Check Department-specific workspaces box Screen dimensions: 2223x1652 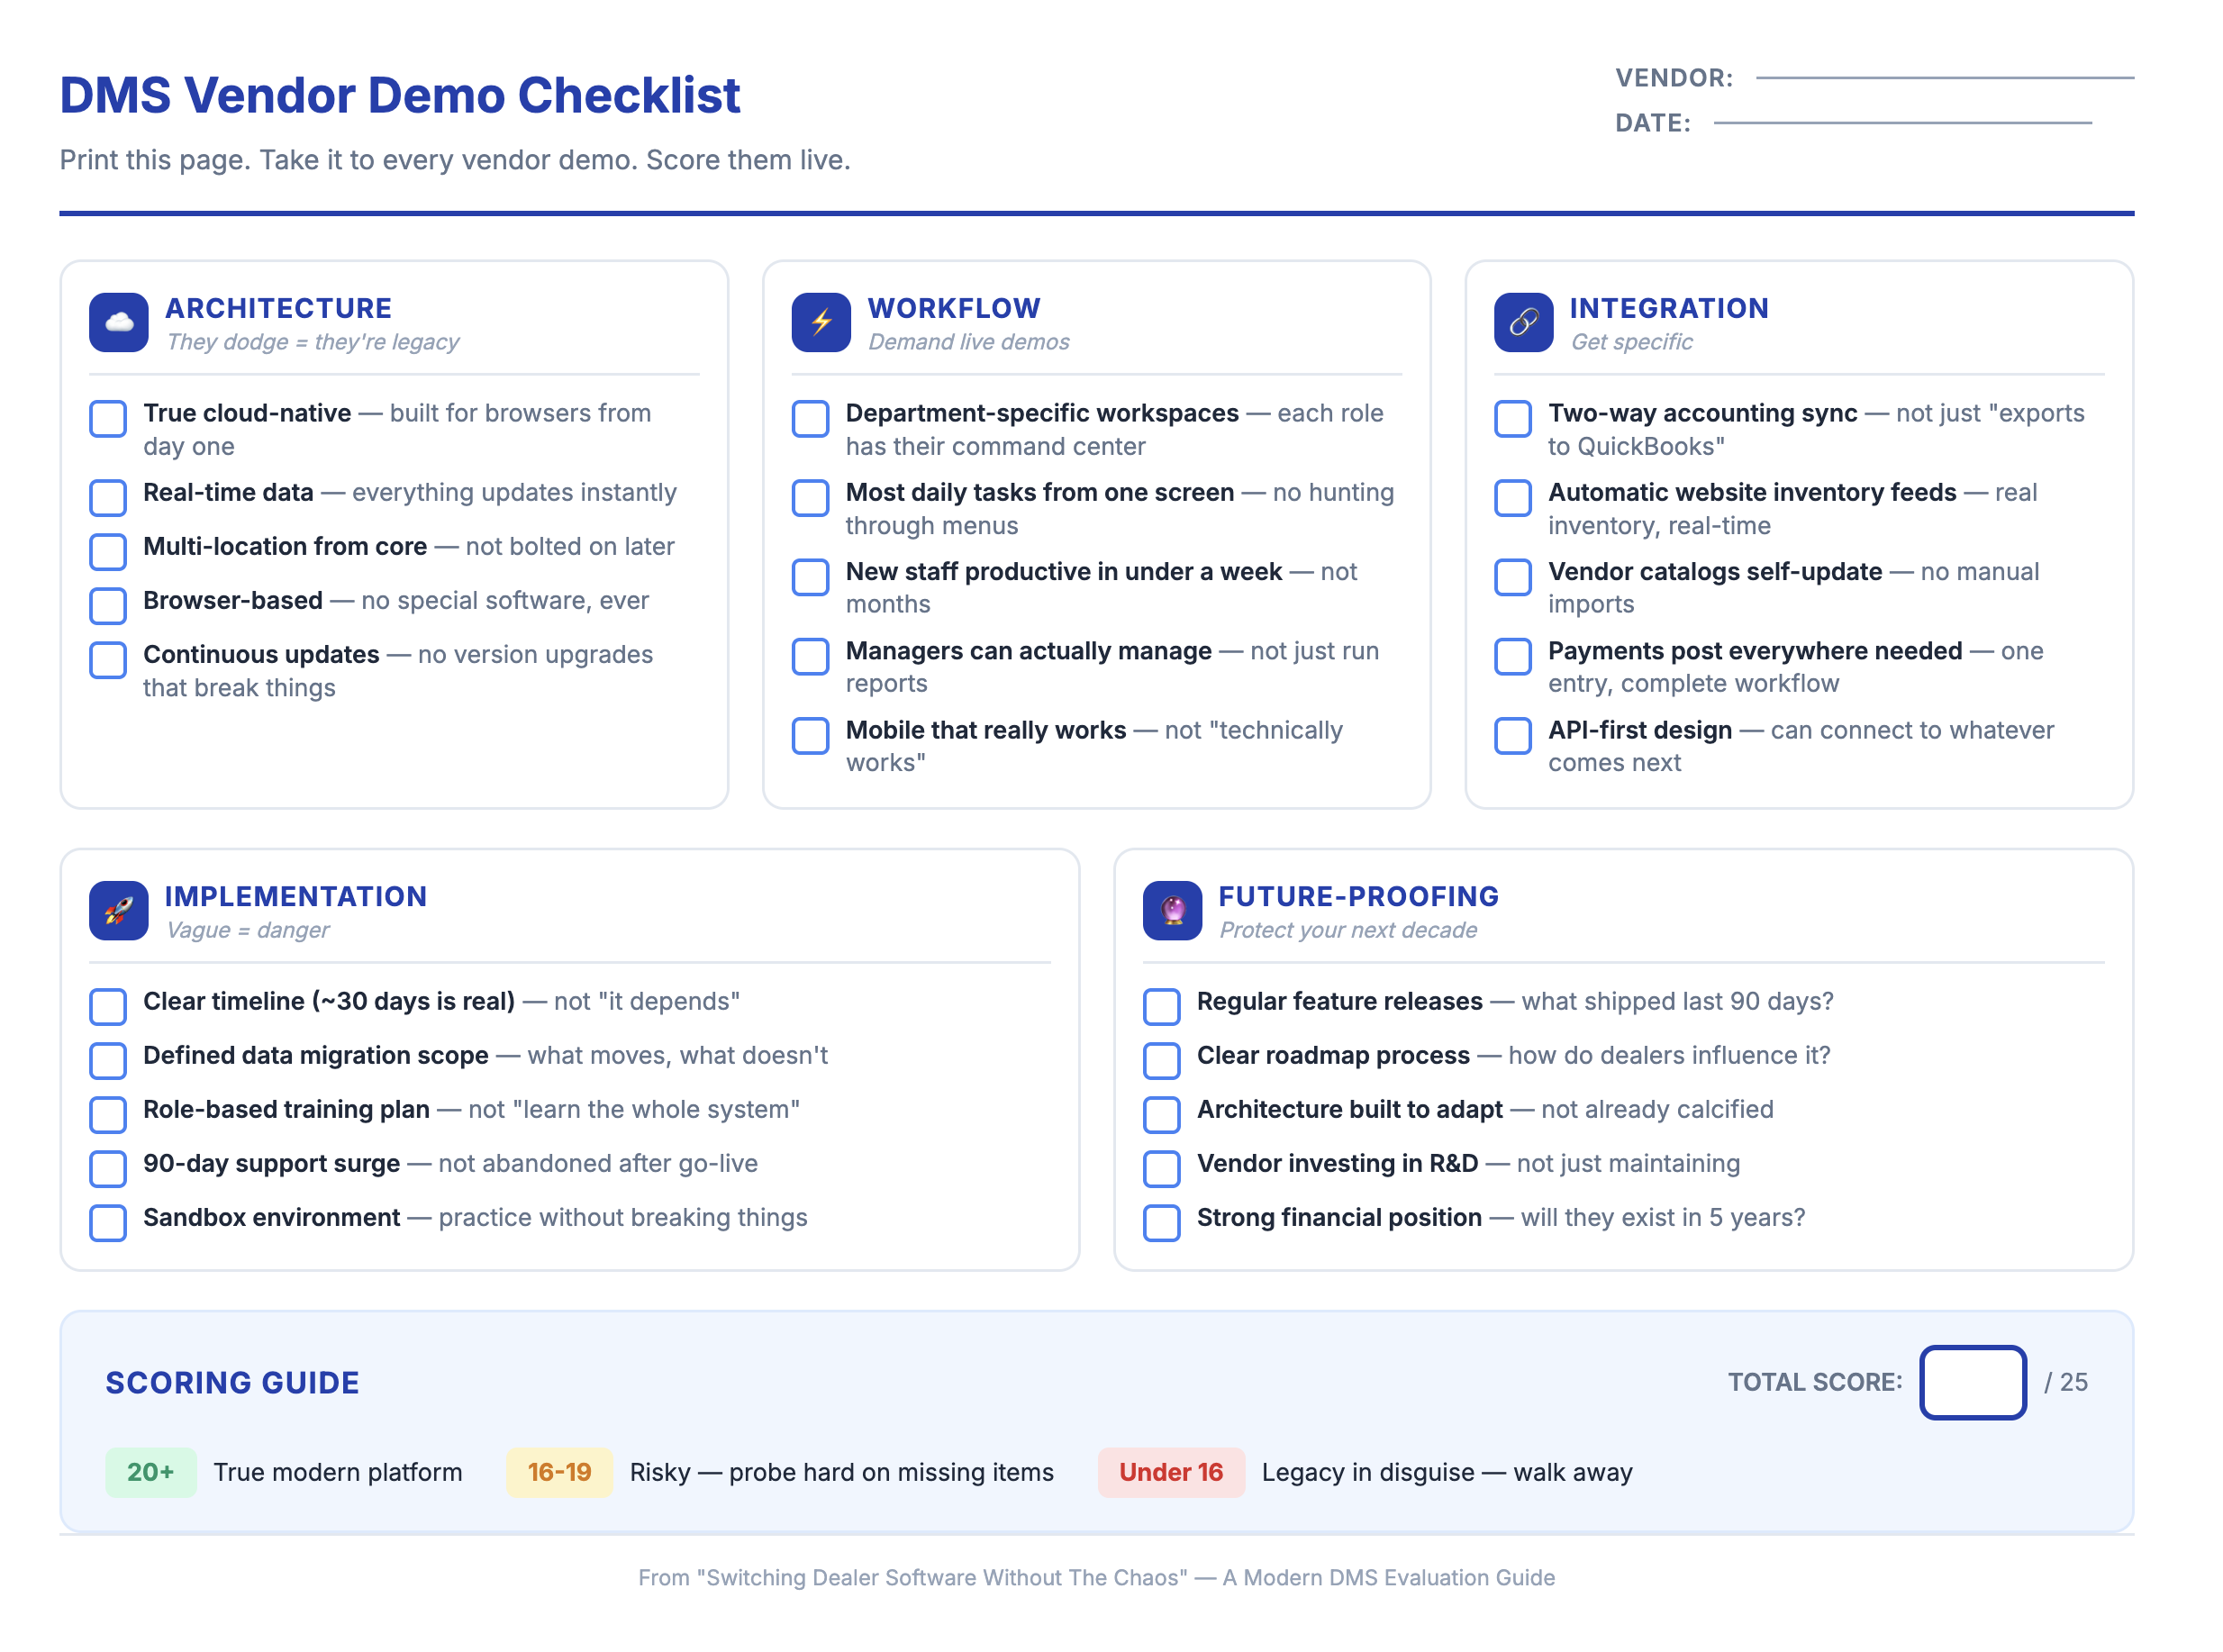(x=810, y=419)
